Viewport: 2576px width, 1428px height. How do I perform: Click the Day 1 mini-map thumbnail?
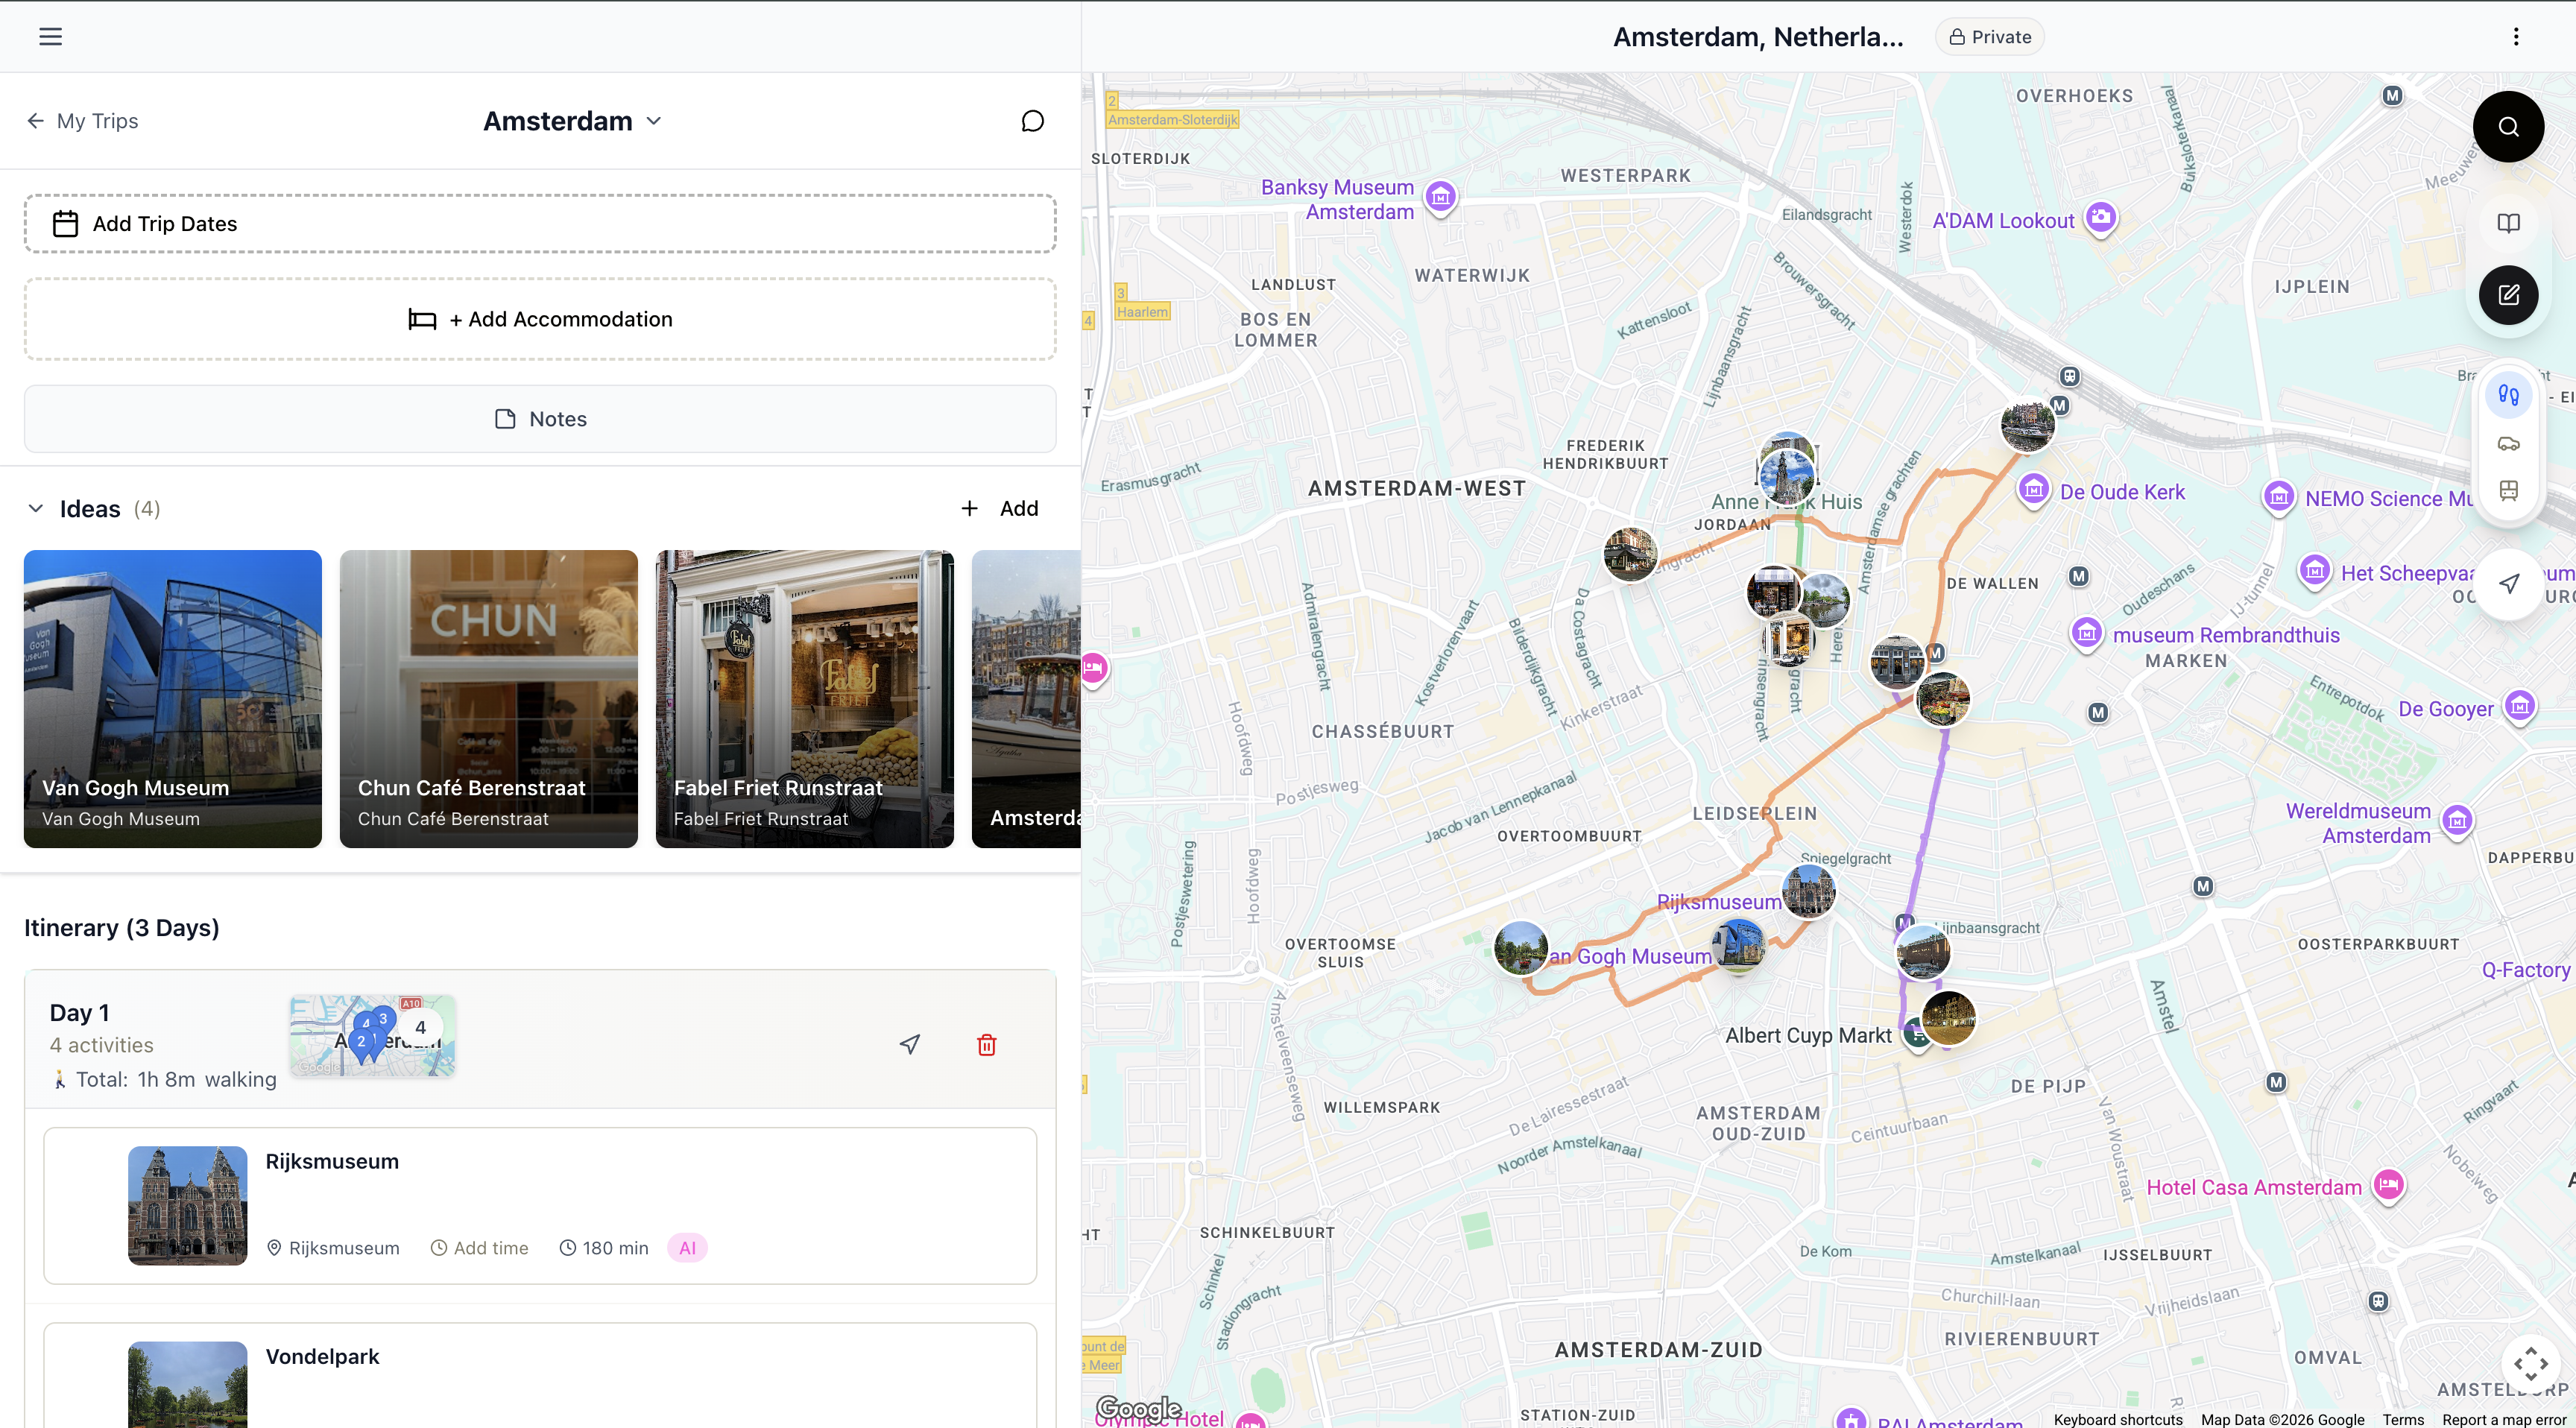pos(372,1036)
